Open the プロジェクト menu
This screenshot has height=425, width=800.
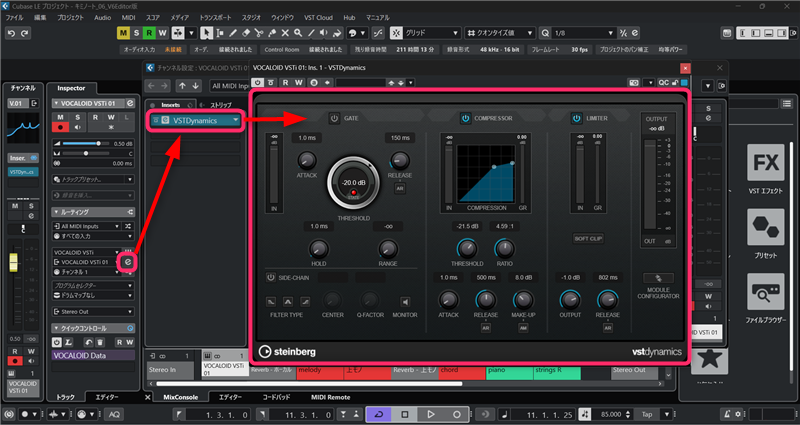(70, 18)
